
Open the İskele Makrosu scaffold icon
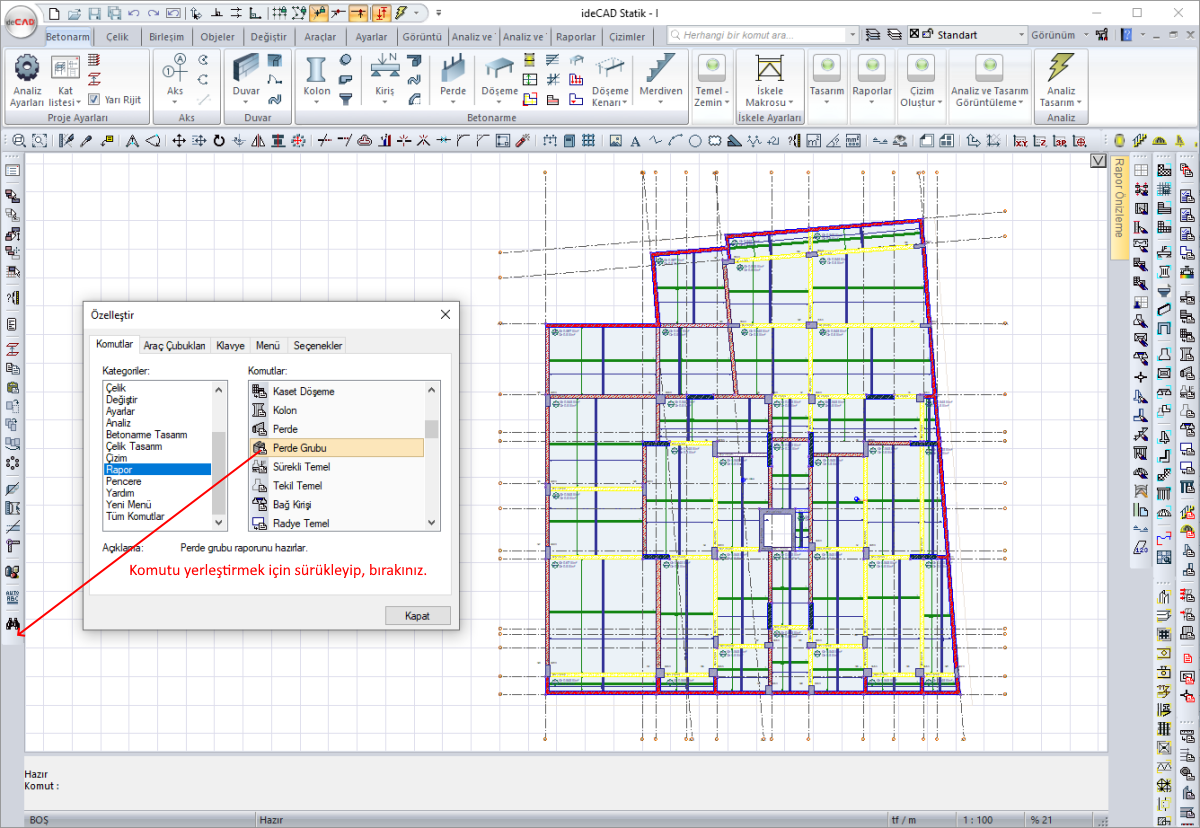[769, 70]
